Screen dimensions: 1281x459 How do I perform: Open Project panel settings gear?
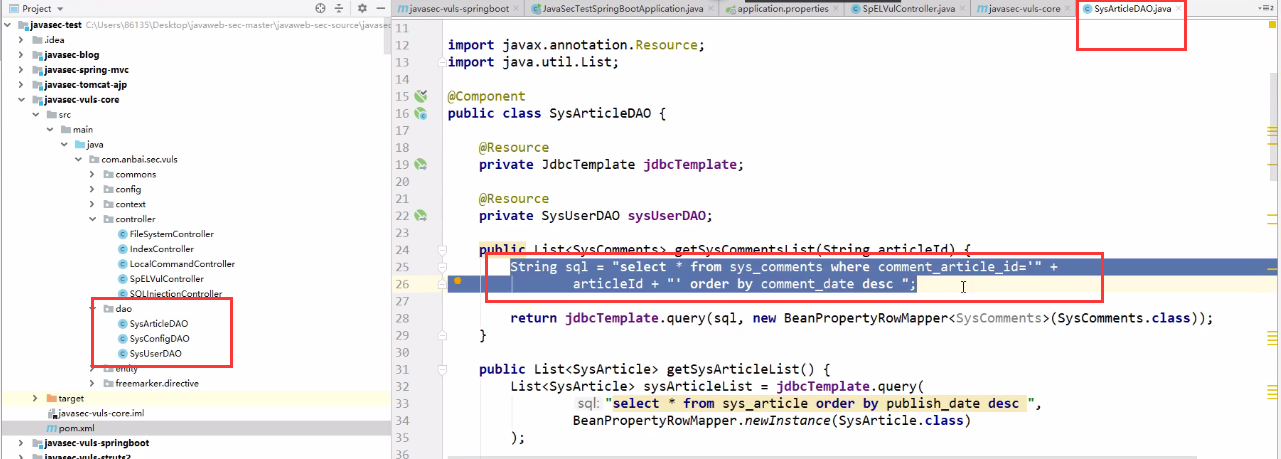pyautogui.click(x=362, y=8)
